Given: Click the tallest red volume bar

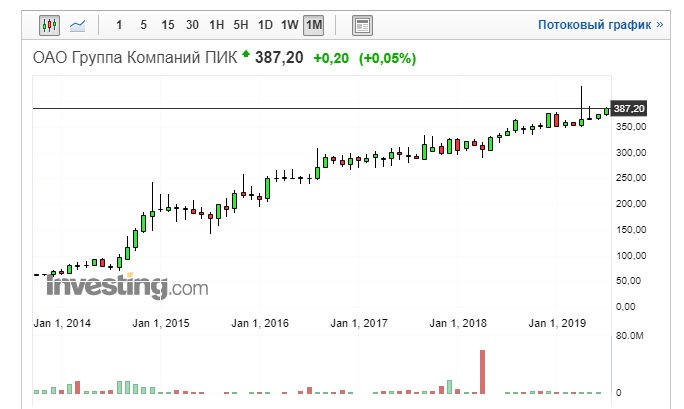Looking at the screenshot, I should pos(482,372).
